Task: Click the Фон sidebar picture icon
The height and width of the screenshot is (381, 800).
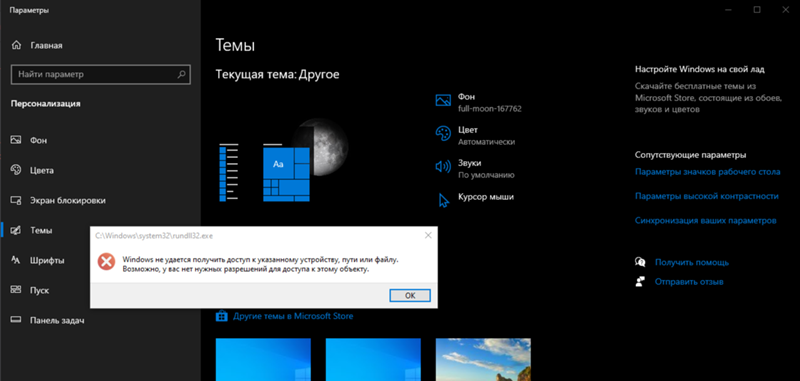Action: pyautogui.click(x=16, y=140)
